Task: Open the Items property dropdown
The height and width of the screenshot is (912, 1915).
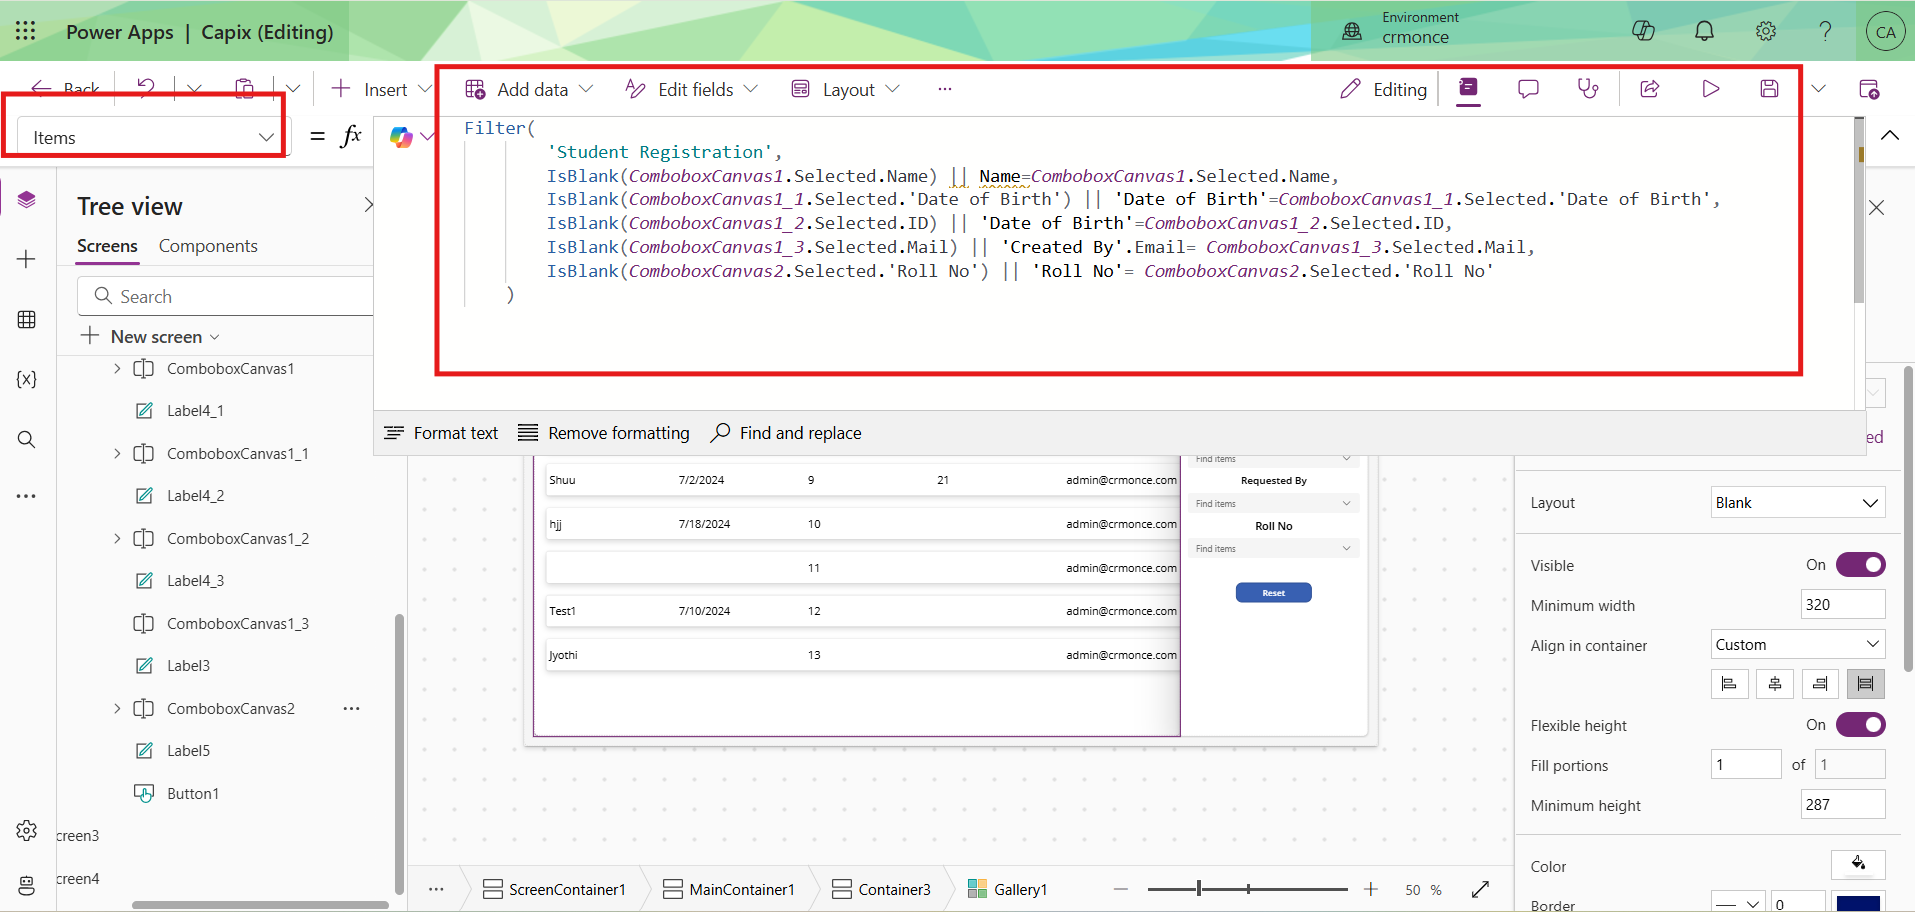Action: [153, 137]
